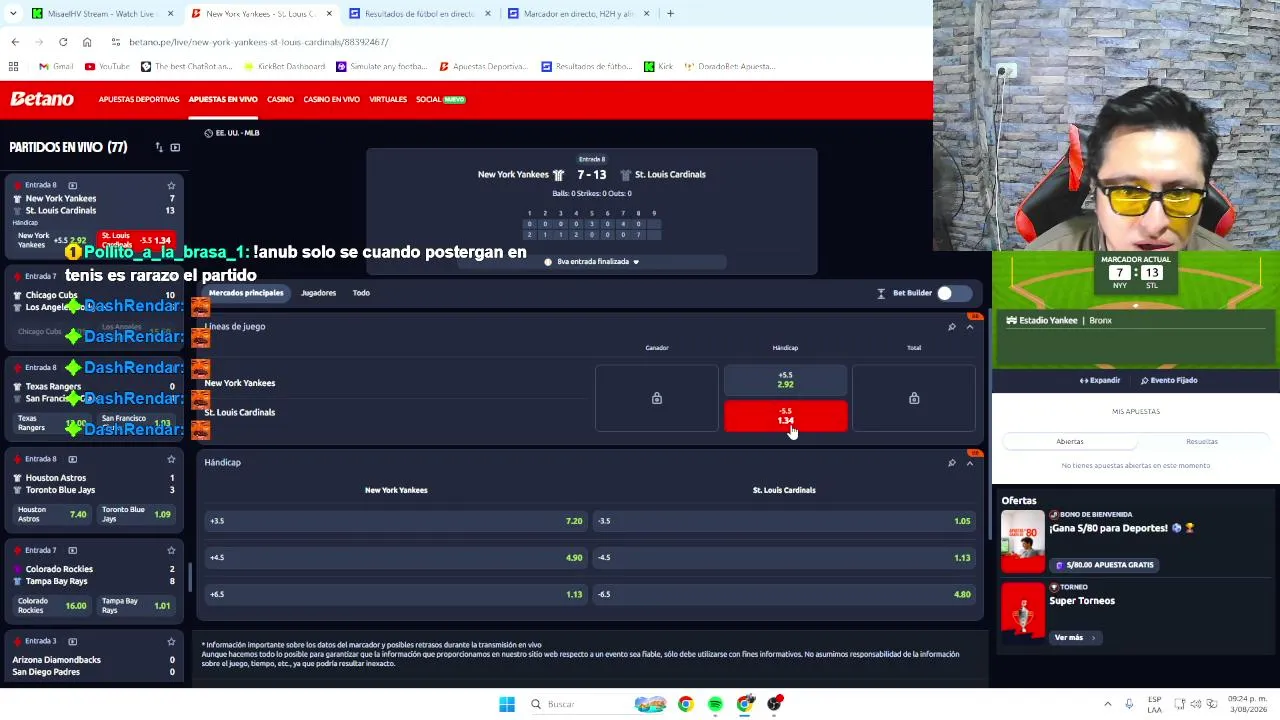Image resolution: width=1280 pixels, height=720 pixels.
Task: Show hidden system tray icons
Action: [x=1107, y=704]
